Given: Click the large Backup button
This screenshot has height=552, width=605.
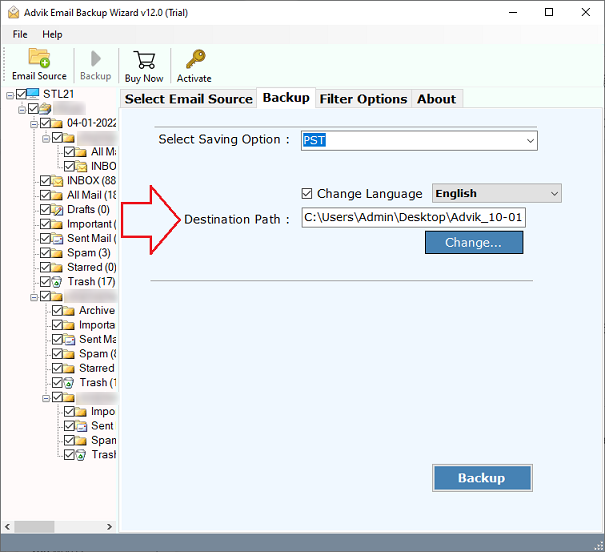Looking at the screenshot, I should [482, 478].
